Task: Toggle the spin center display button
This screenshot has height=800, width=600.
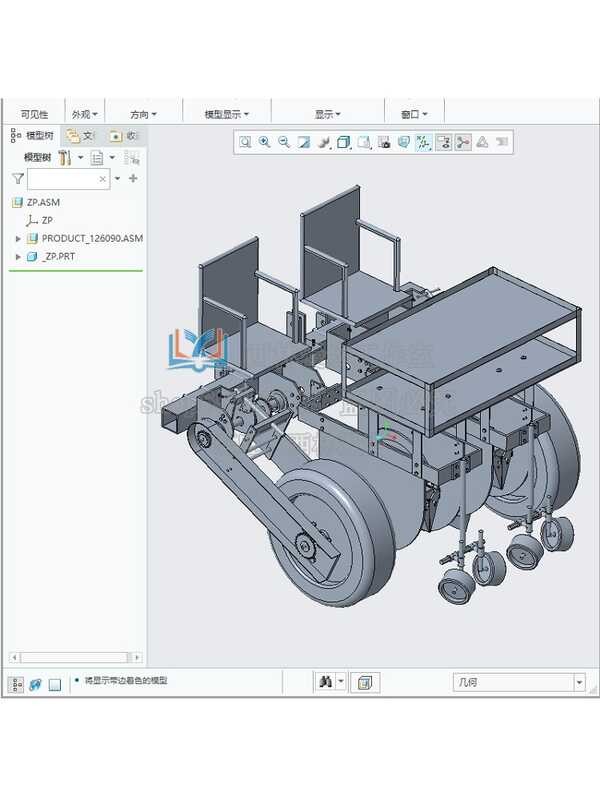Action: coord(463,143)
